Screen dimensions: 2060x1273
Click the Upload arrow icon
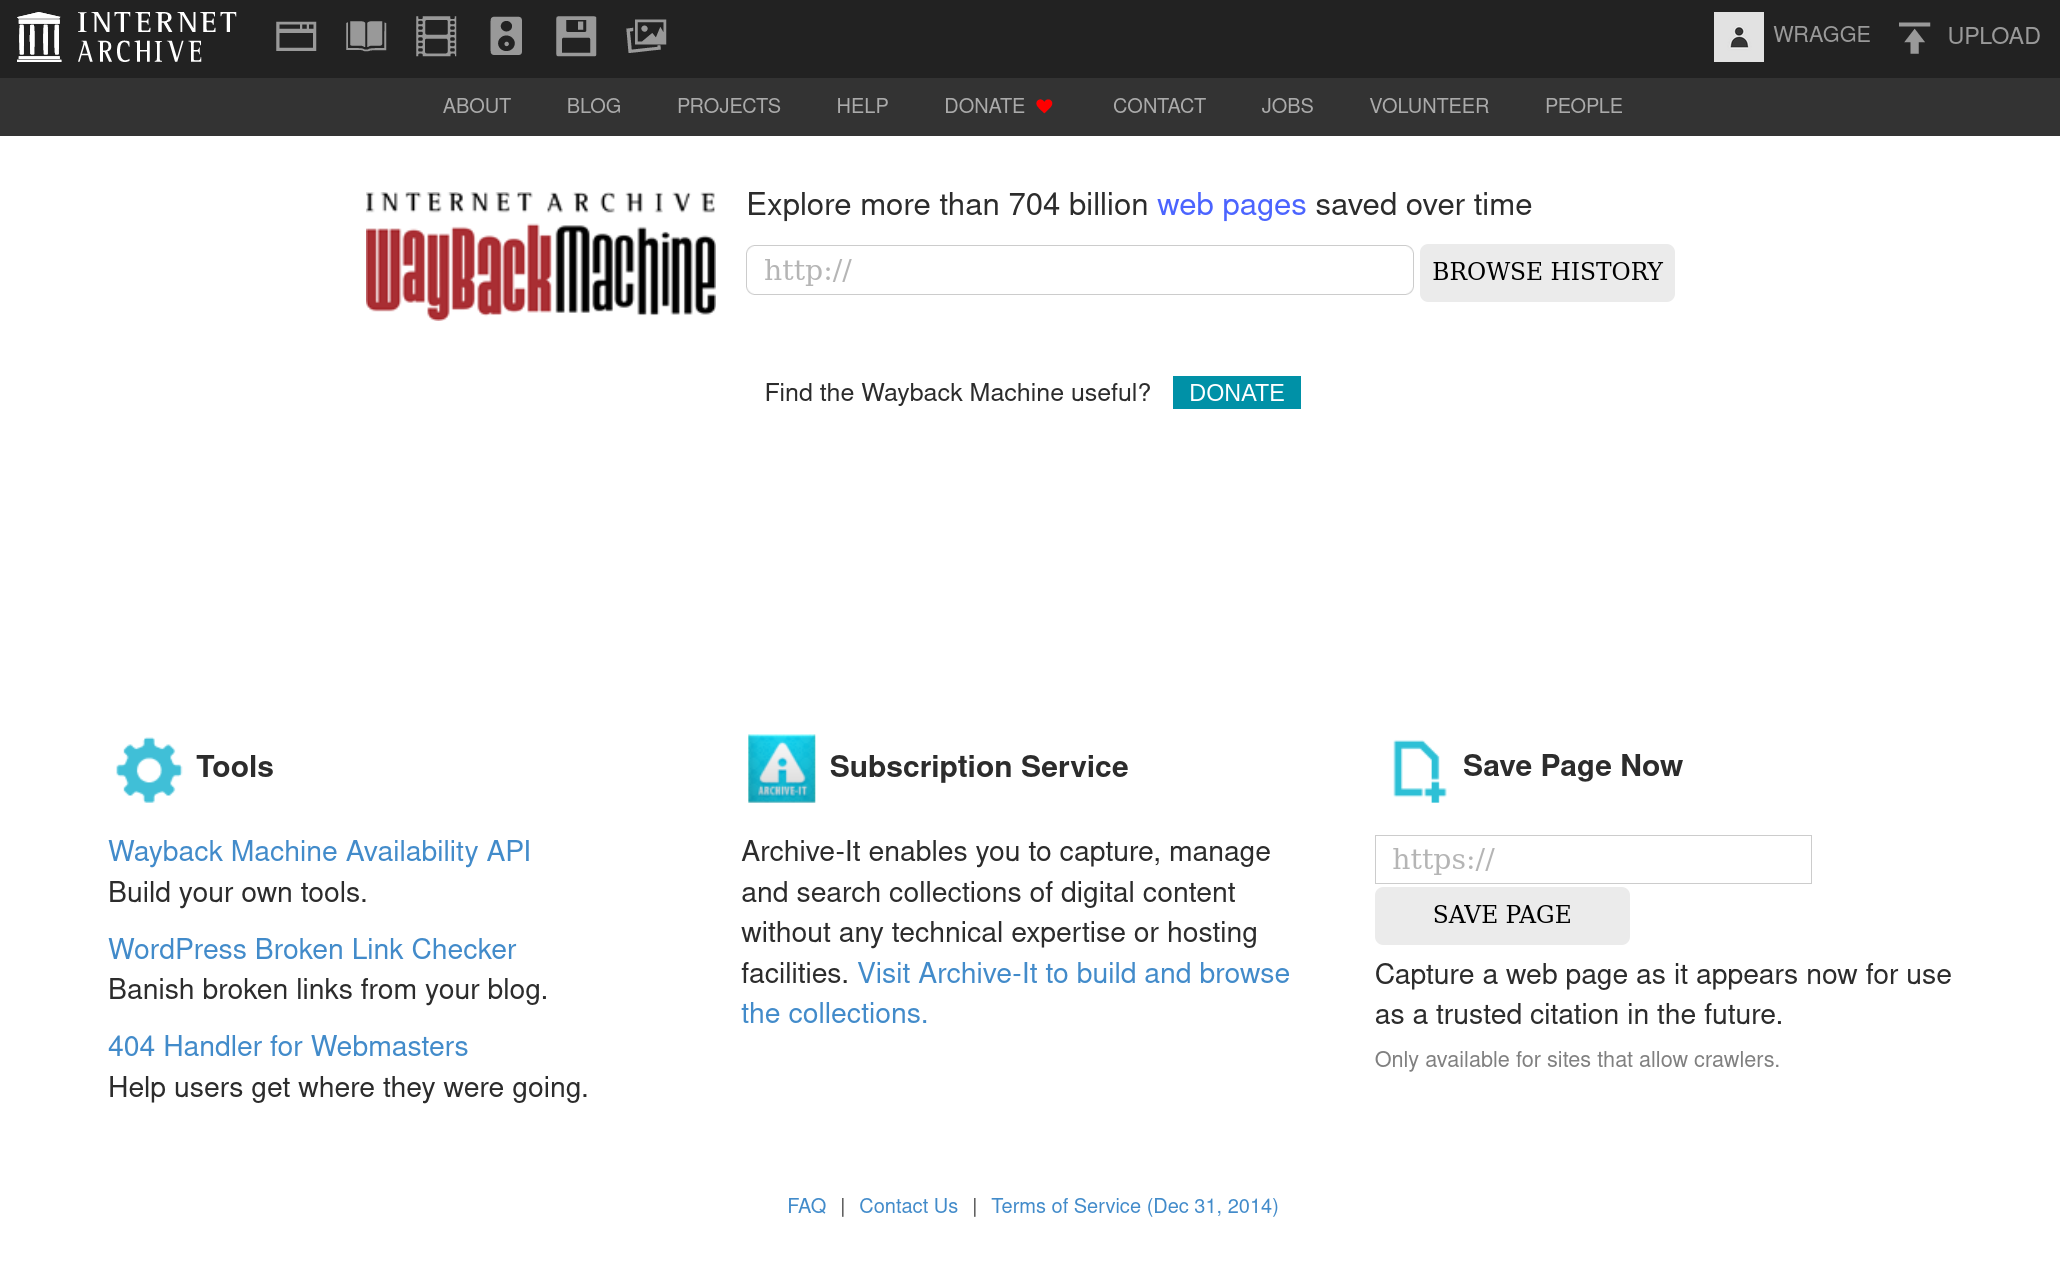(1914, 37)
